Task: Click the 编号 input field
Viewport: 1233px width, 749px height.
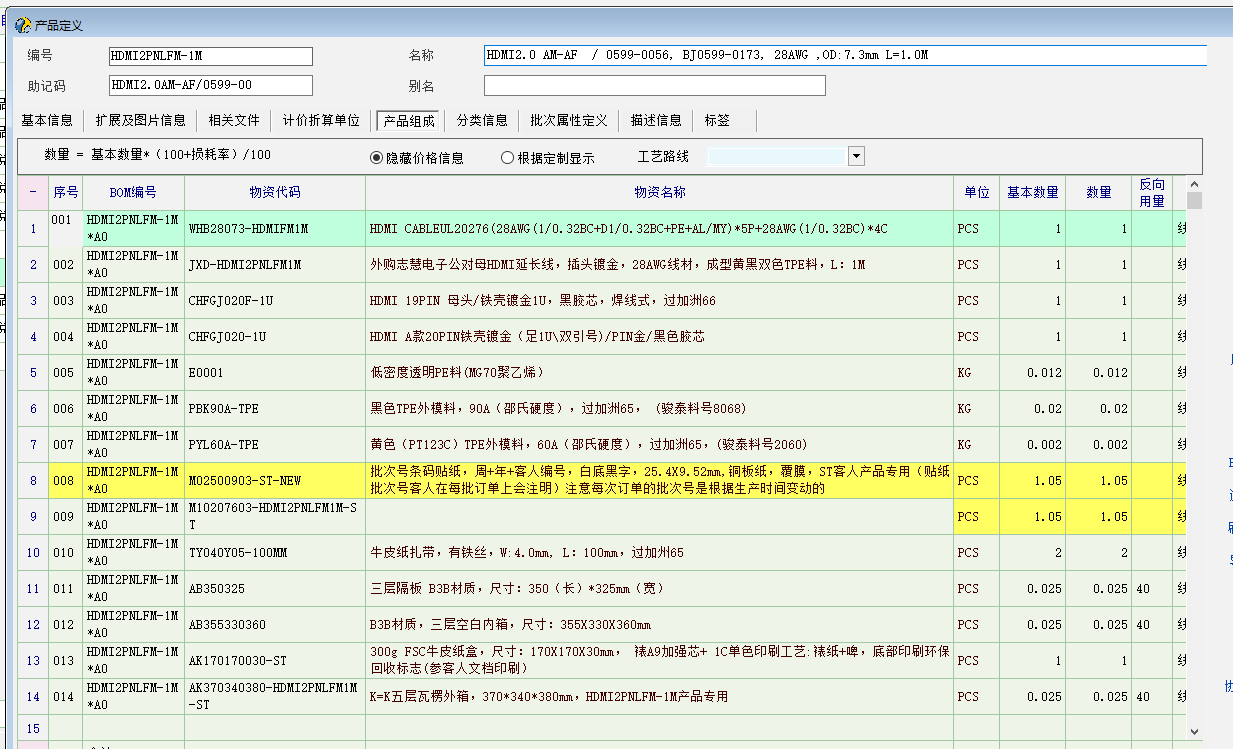Action: click(210, 56)
